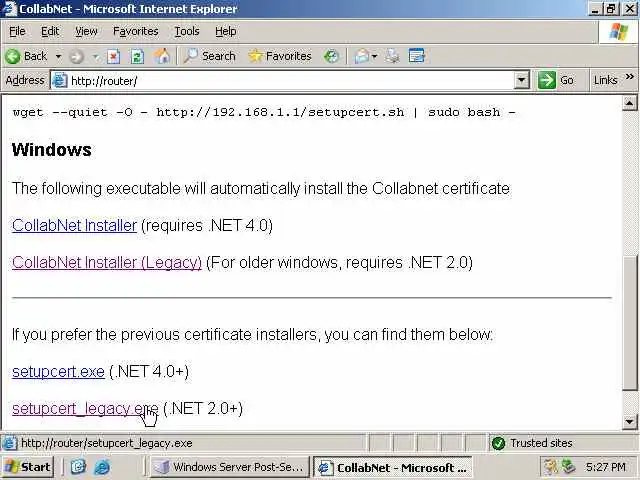Open the Back history dropdown arrow
The height and width of the screenshot is (480, 640).
pyautogui.click(x=58, y=56)
